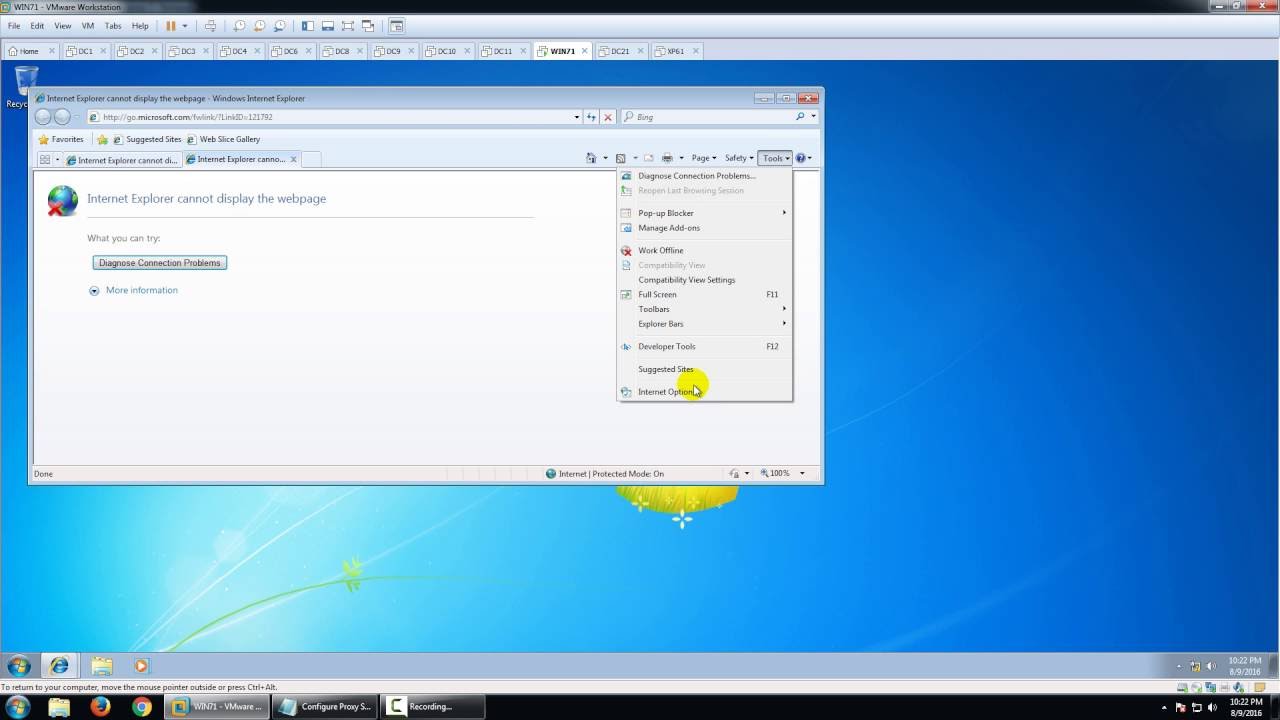Click the VMware show library icon
Image resolution: width=1280 pixels, height=720 pixels.
(x=308, y=25)
